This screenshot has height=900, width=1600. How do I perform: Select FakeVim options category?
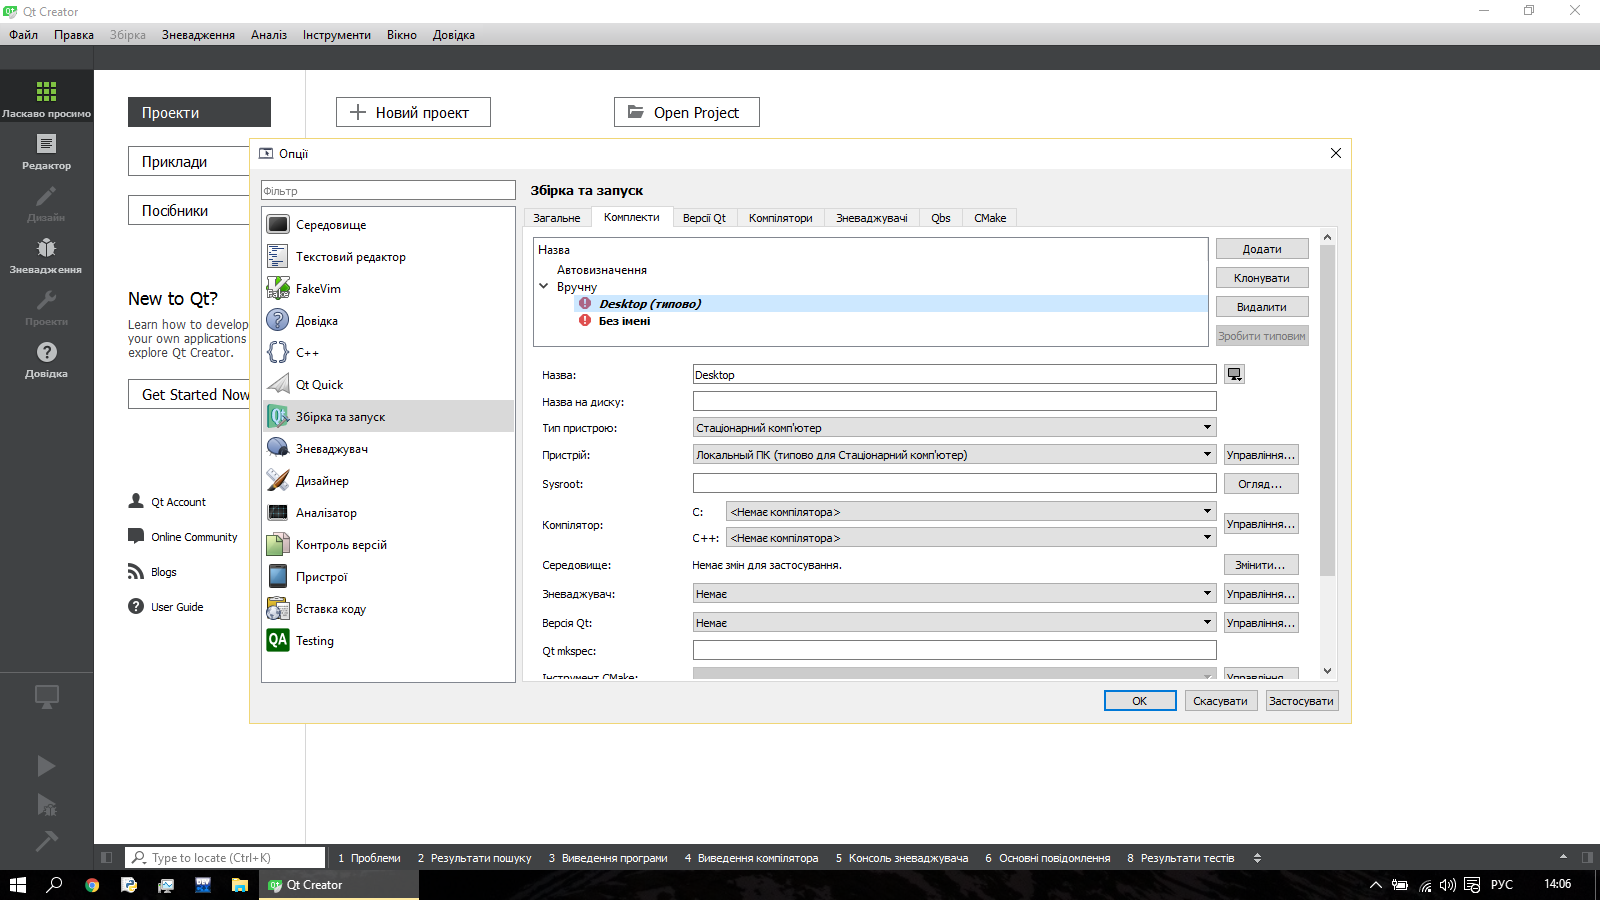coord(318,289)
